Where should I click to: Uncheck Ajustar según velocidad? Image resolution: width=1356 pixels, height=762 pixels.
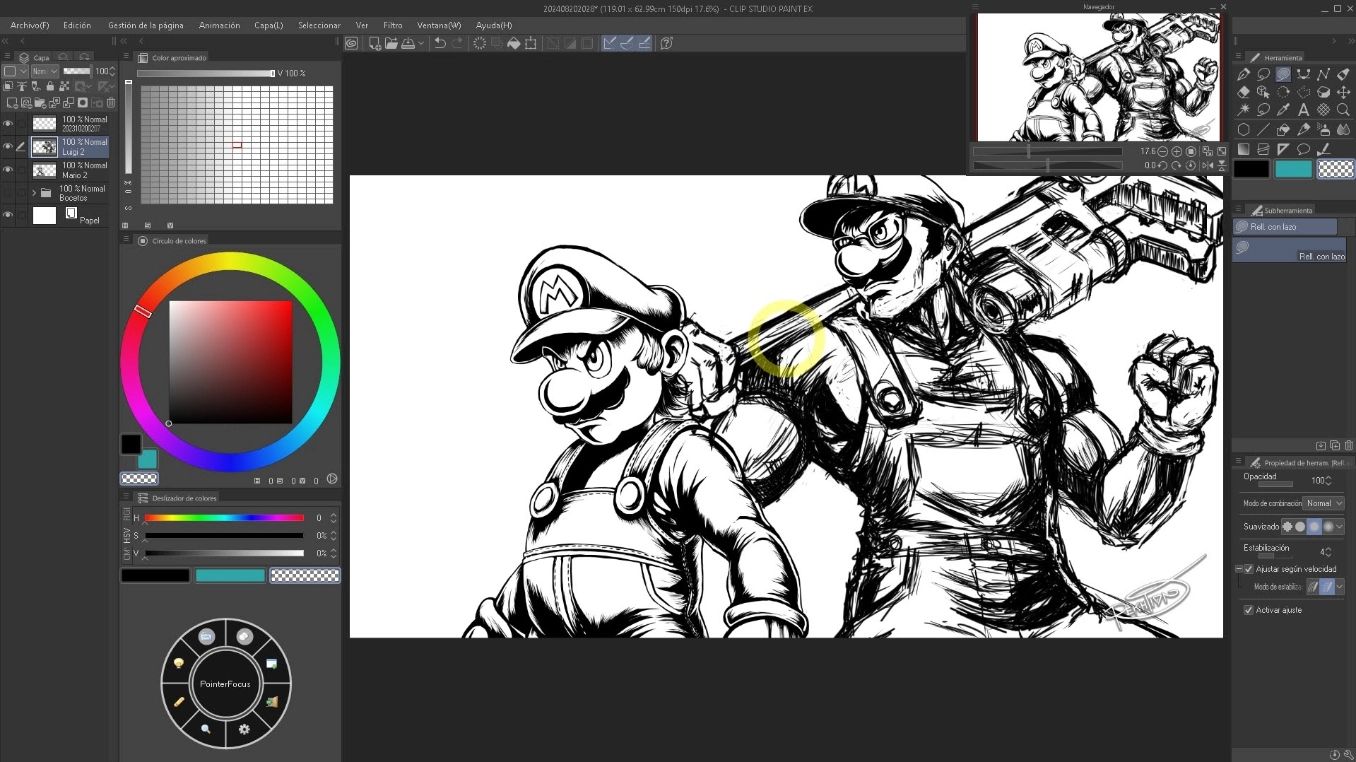tap(1248, 569)
